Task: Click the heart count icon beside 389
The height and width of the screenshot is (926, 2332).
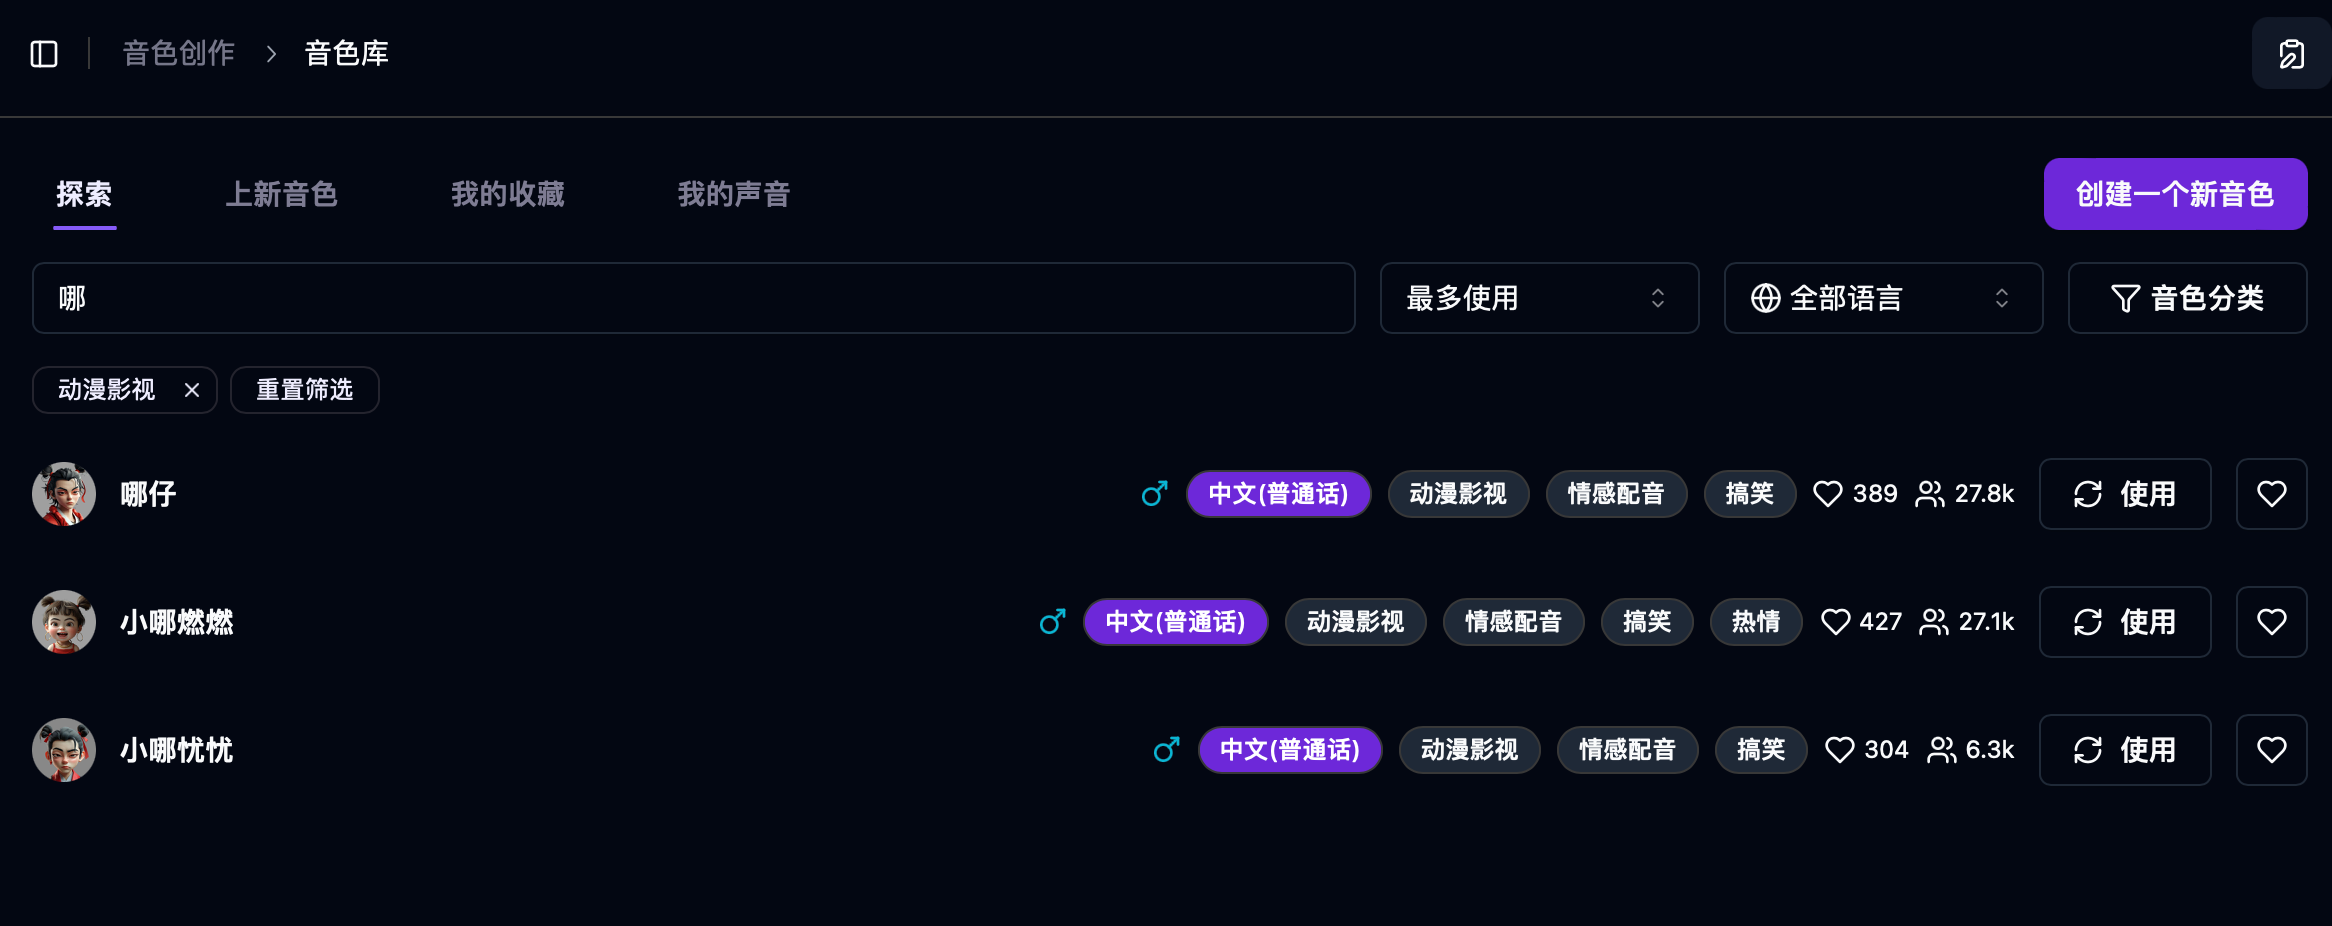Action: [1829, 493]
